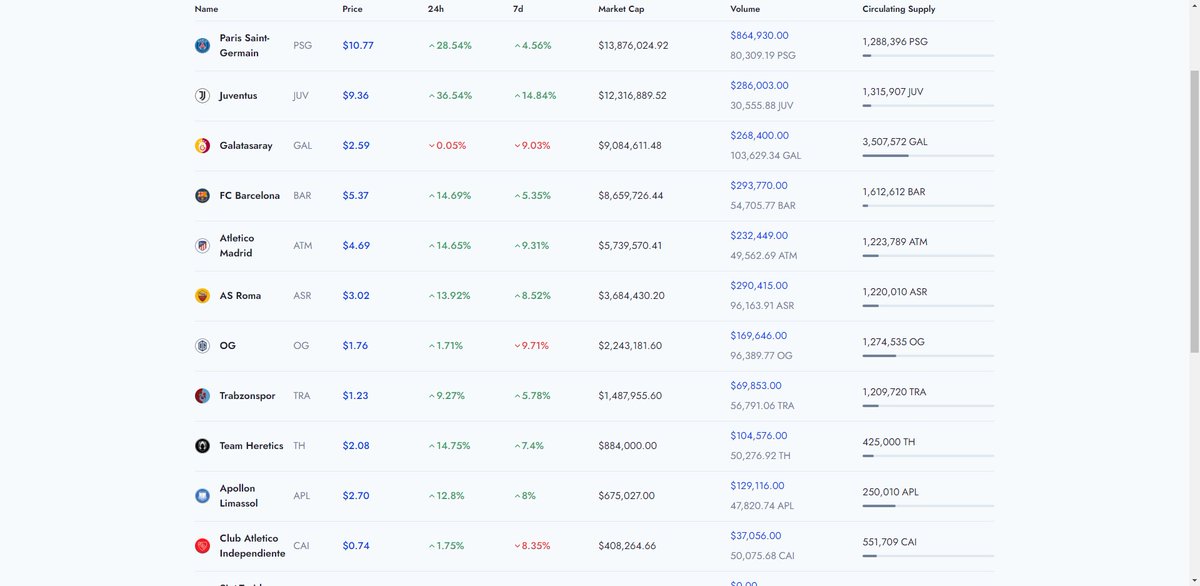Sort by Volume column header
This screenshot has height=586, width=1200.
745,9
